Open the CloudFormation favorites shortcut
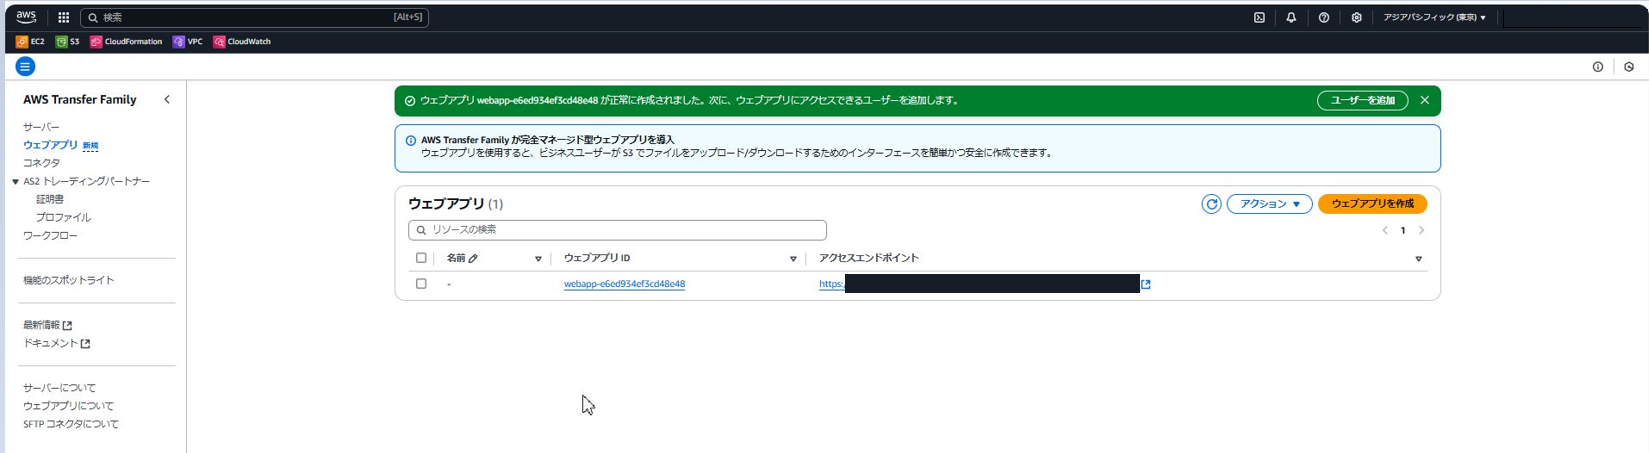The width and height of the screenshot is (1649, 453). pos(126,41)
